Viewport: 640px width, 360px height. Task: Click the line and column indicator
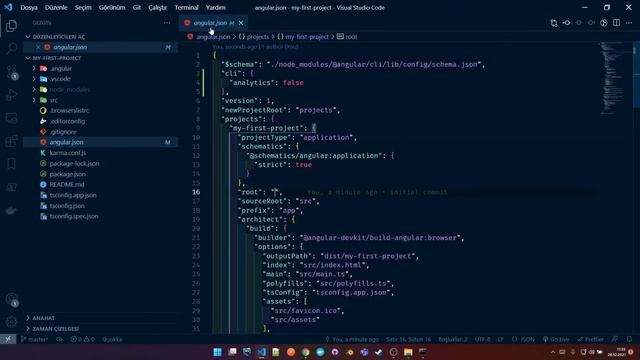pos(408,339)
